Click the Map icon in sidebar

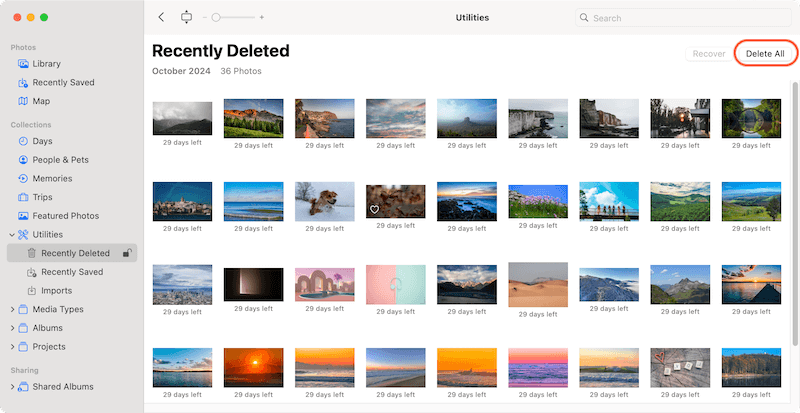23,101
